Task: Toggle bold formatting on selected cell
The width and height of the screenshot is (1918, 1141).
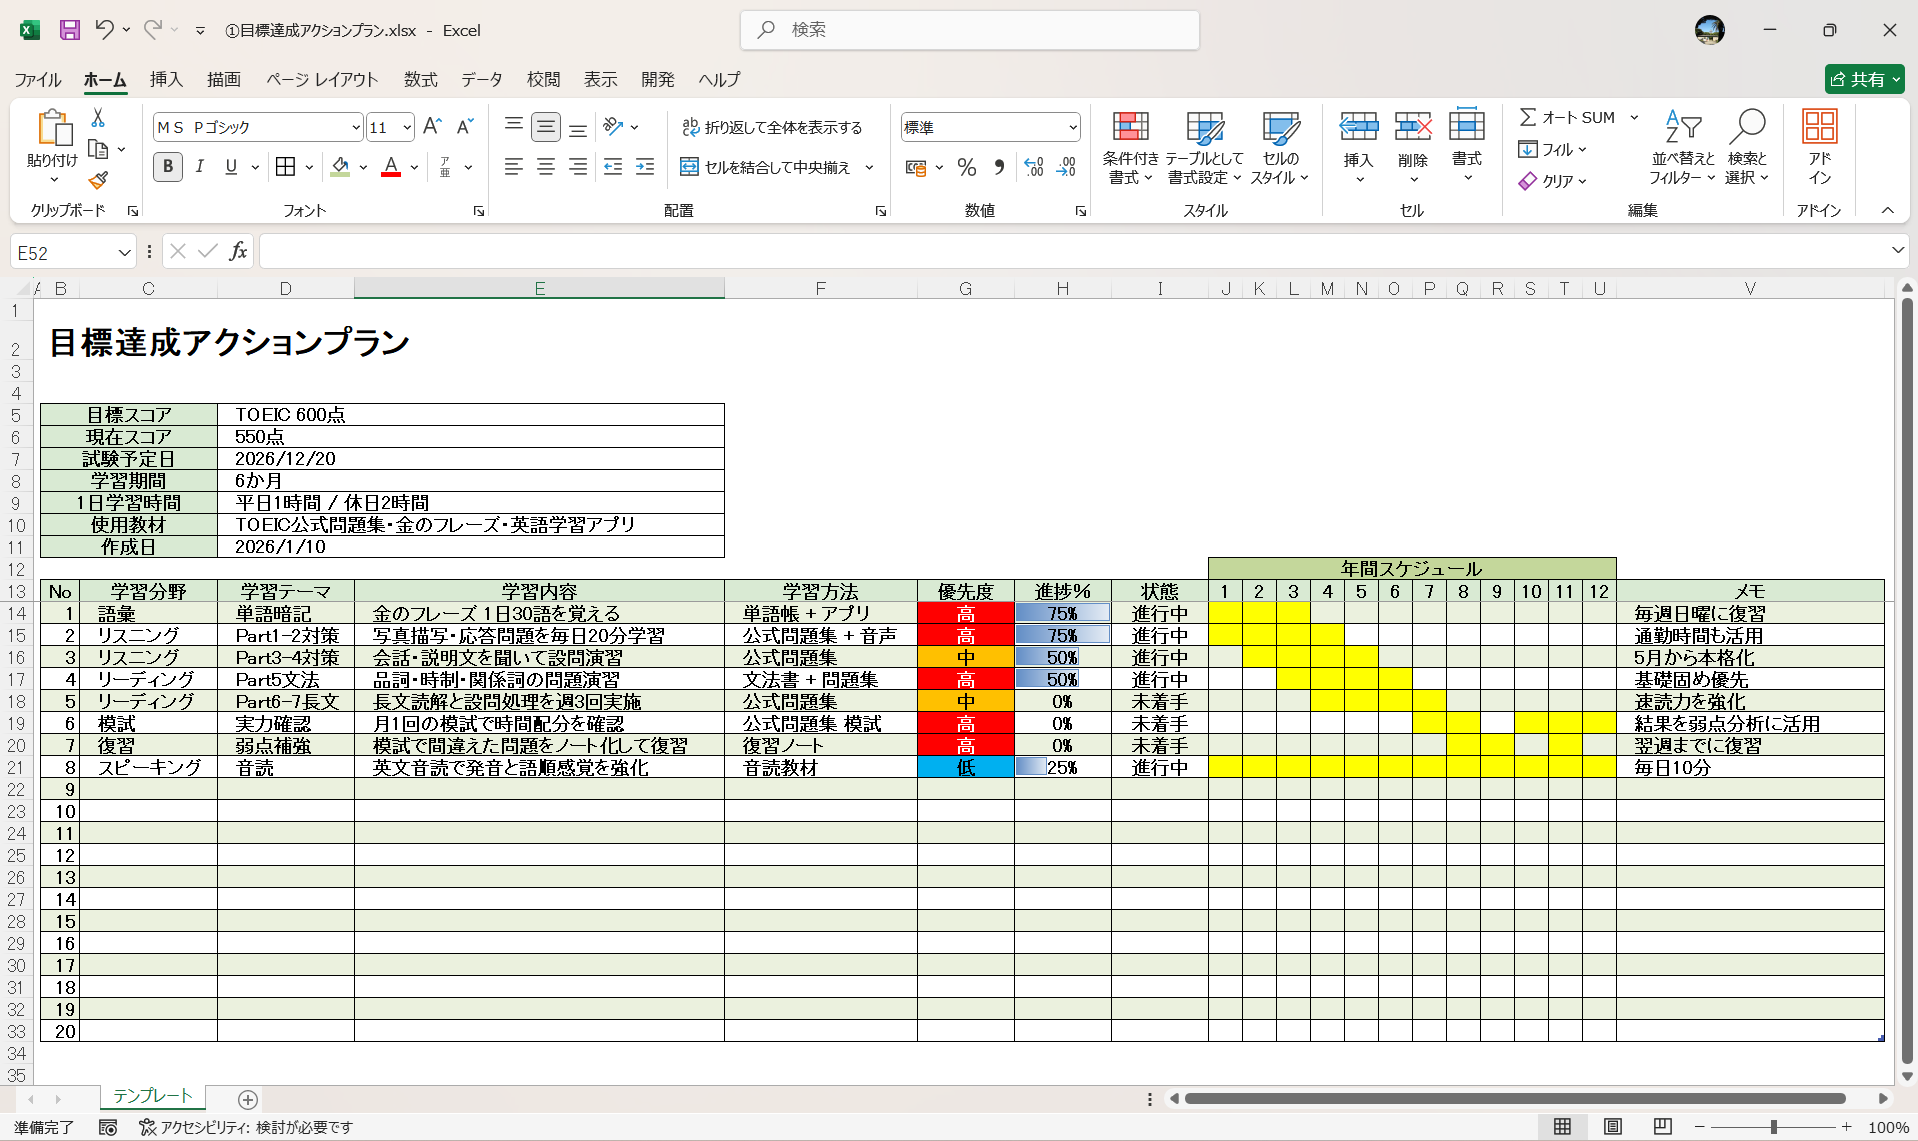Action: tap(167, 167)
